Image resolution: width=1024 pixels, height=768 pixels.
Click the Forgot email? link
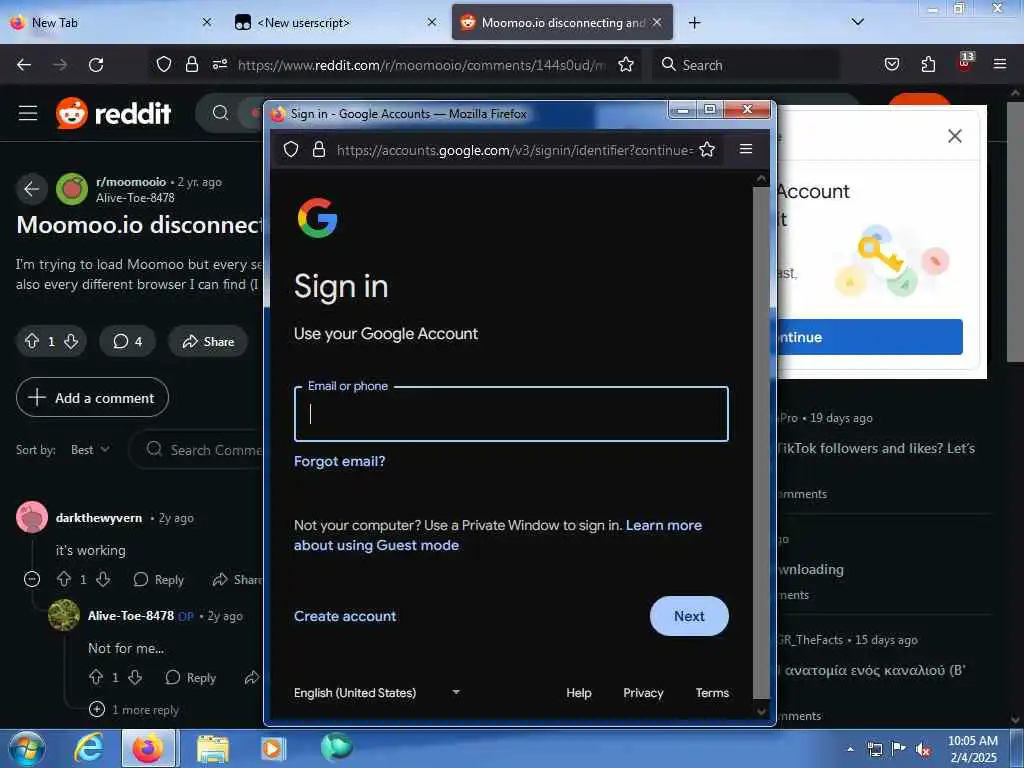(x=340, y=461)
